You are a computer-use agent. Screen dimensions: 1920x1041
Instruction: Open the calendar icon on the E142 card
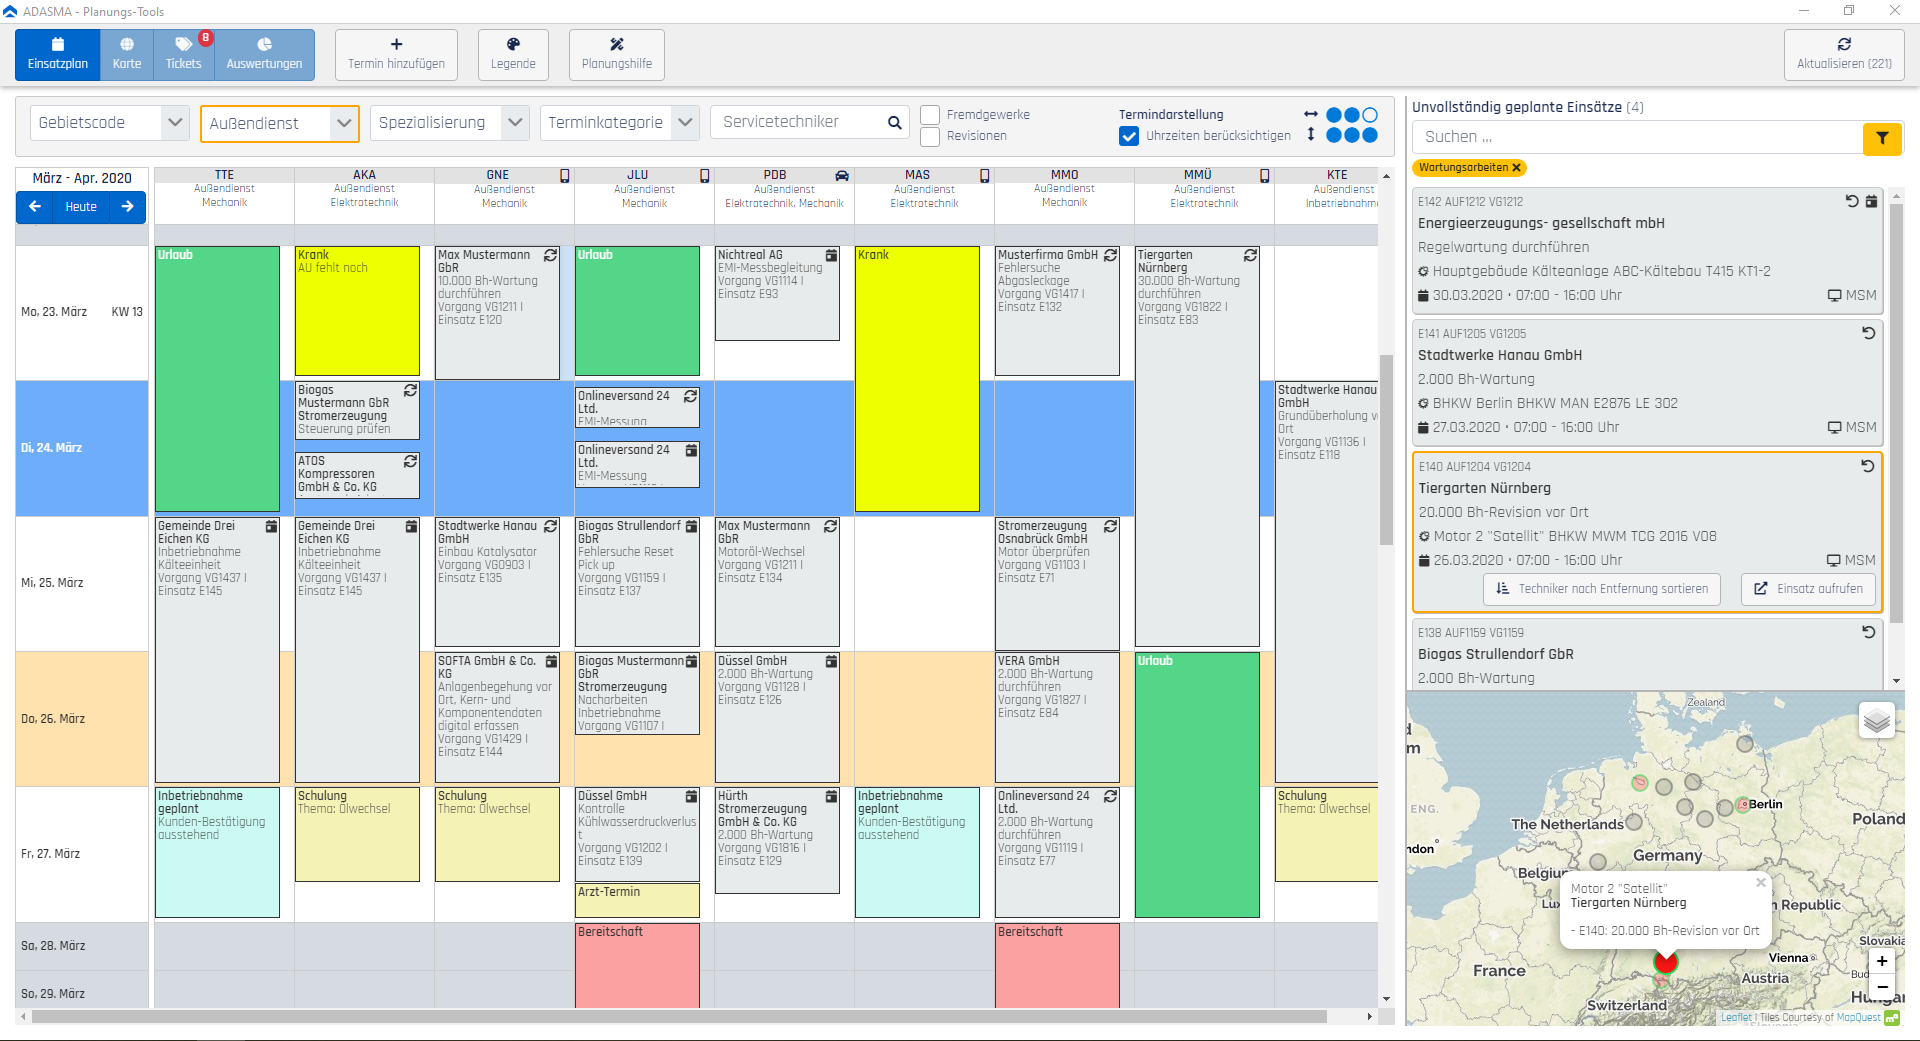pos(1872,201)
